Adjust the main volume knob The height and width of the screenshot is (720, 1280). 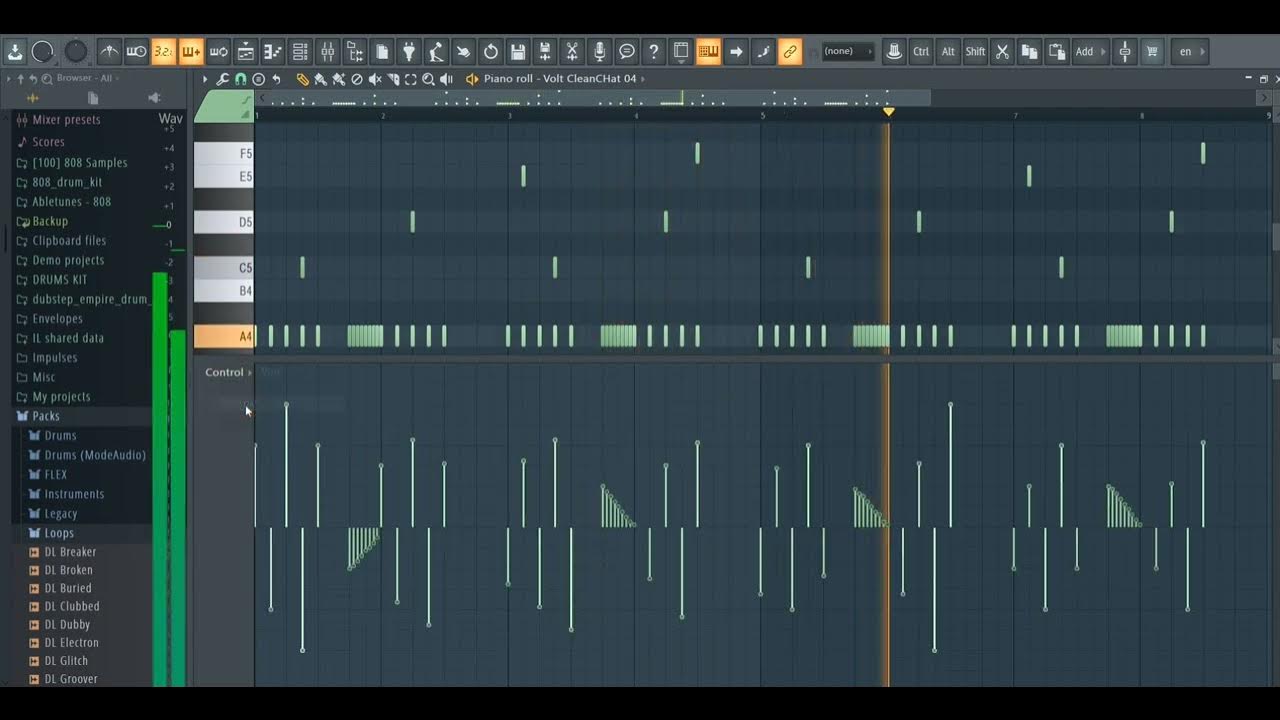click(x=42, y=51)
